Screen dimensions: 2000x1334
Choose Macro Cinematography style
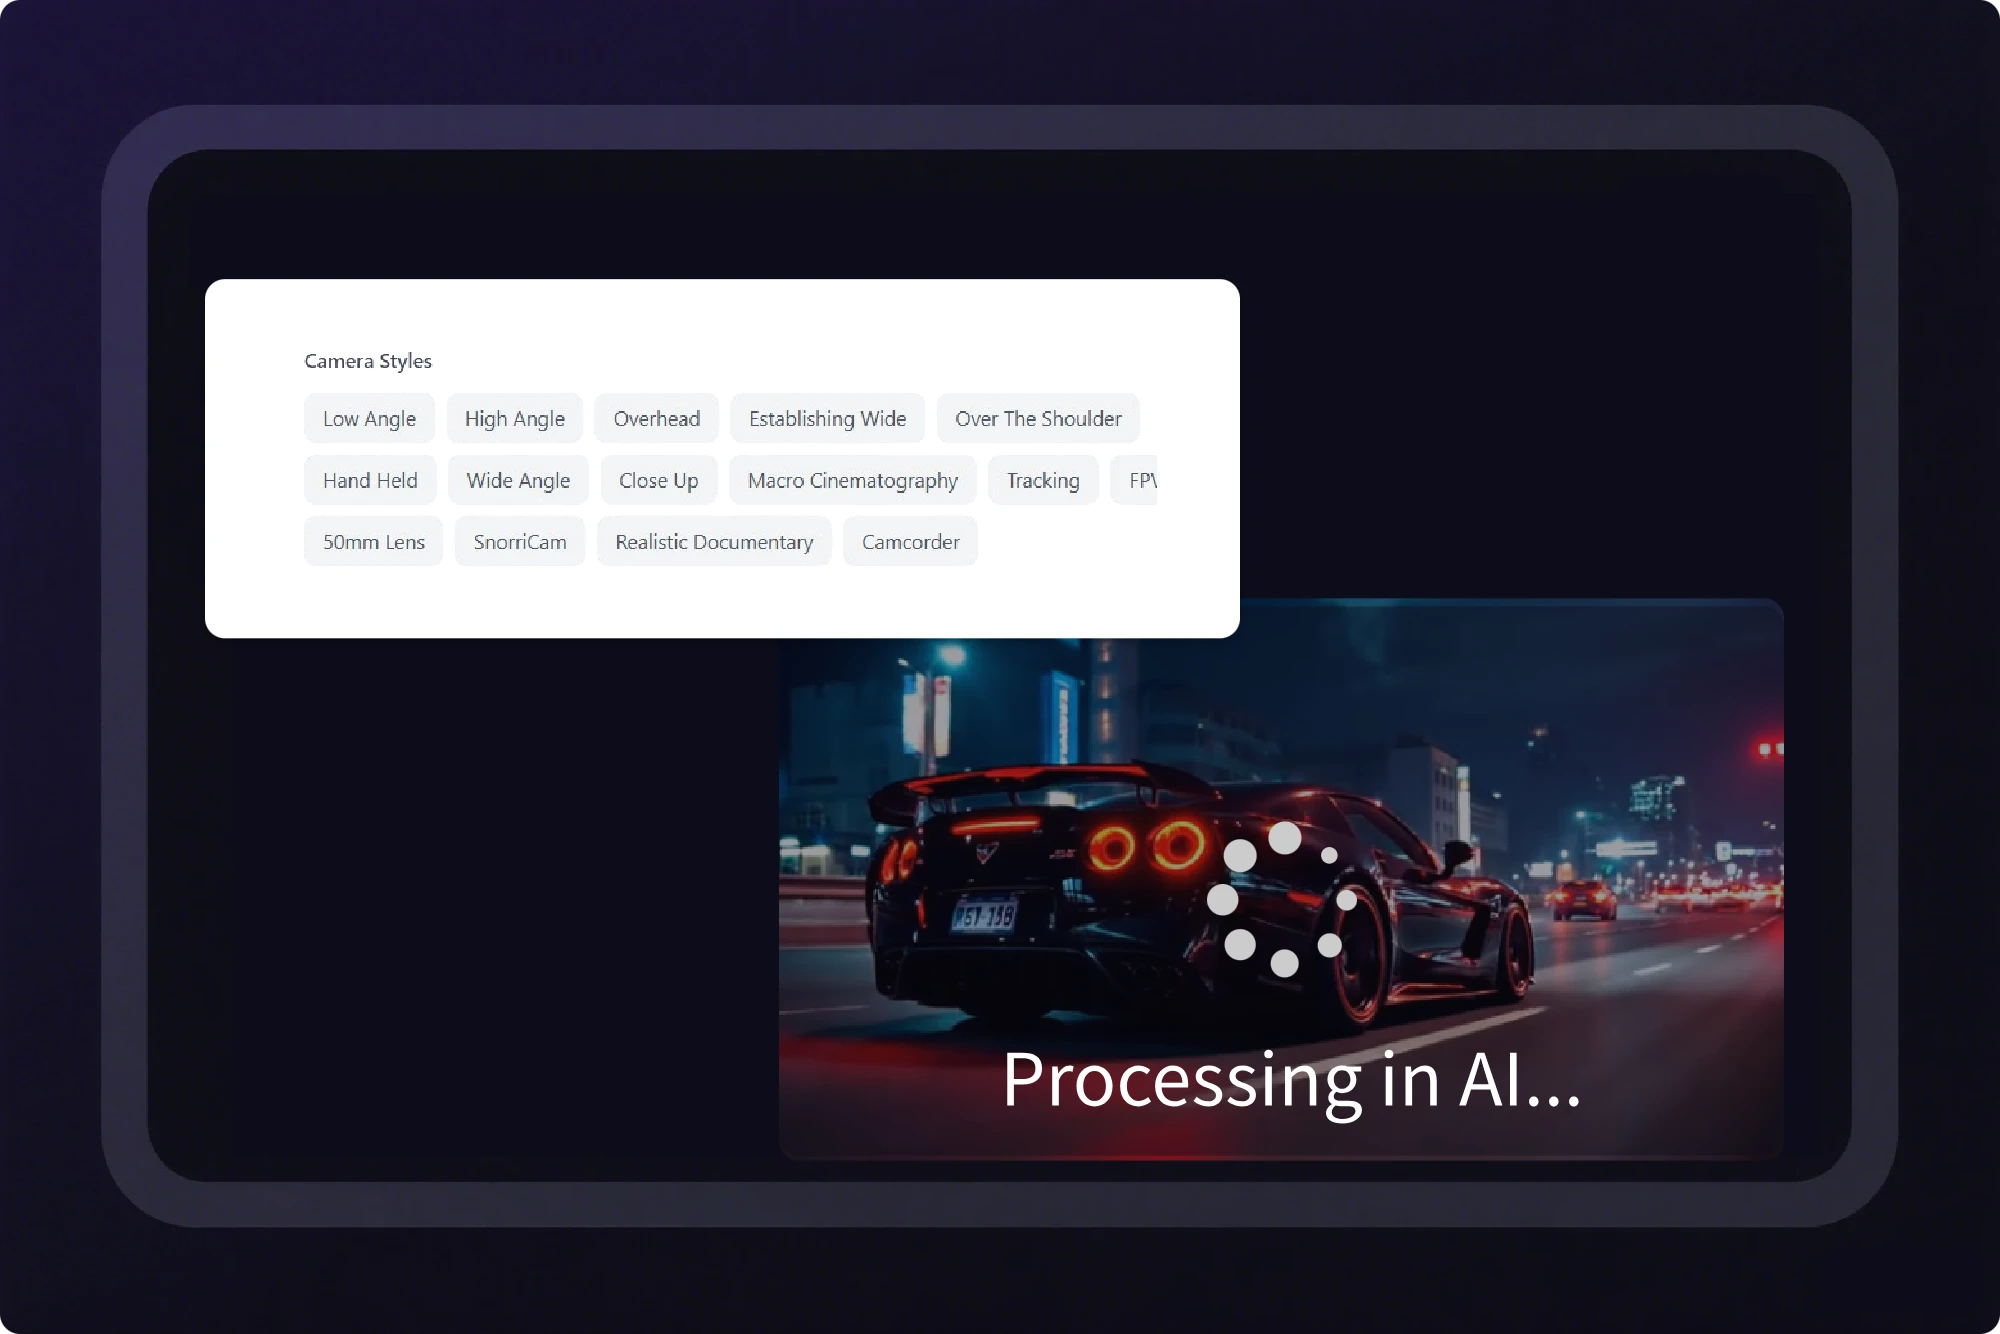[853, 481]
